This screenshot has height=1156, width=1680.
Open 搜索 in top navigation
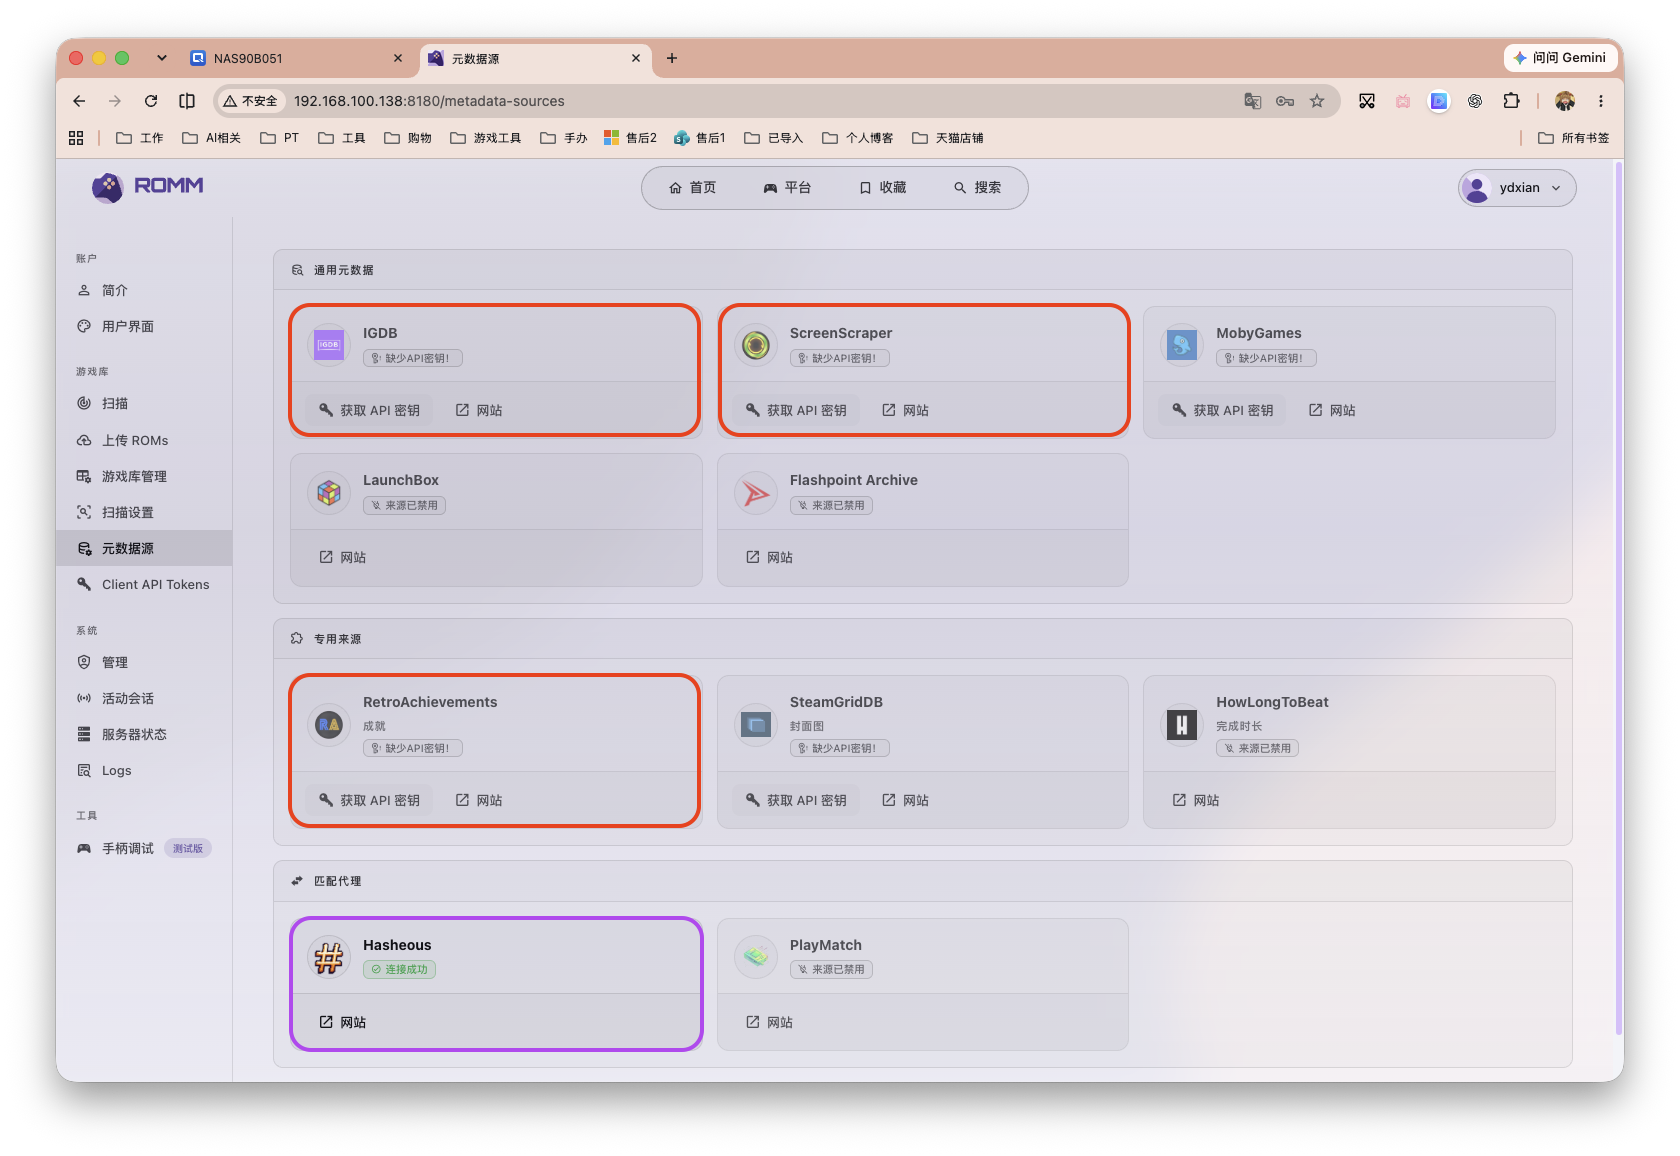tap(977, 188)
